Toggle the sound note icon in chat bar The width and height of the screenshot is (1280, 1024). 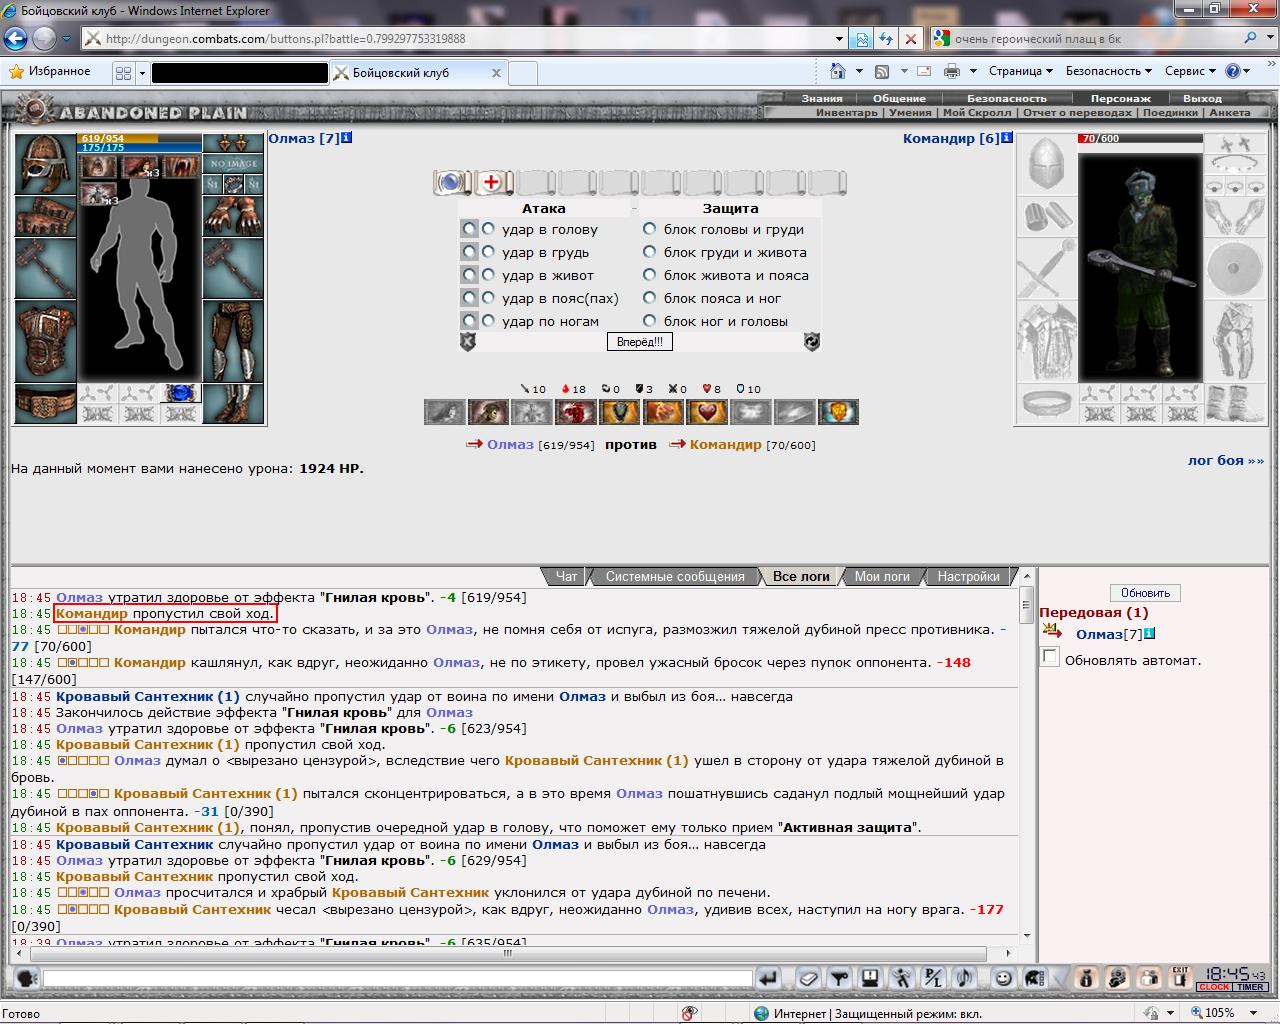point(965,978)
